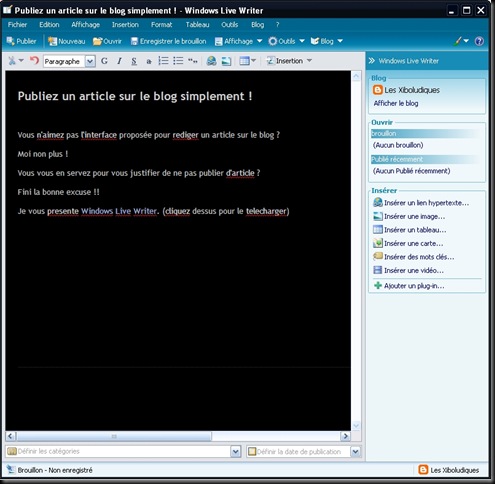This screenshot has height=484, width=495.
Task: Toggle italic formatting icon
Action: tap(119, 61)
